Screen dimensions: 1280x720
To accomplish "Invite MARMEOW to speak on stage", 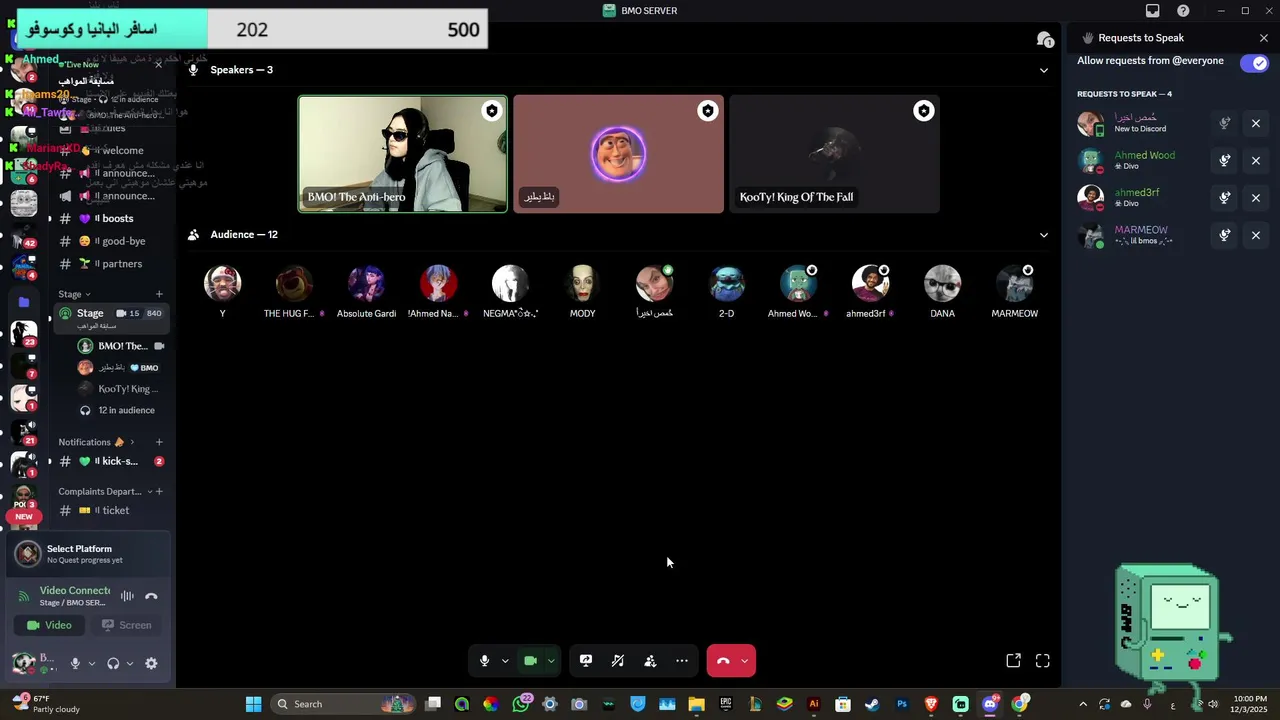I will click(x=1224, y=235).
